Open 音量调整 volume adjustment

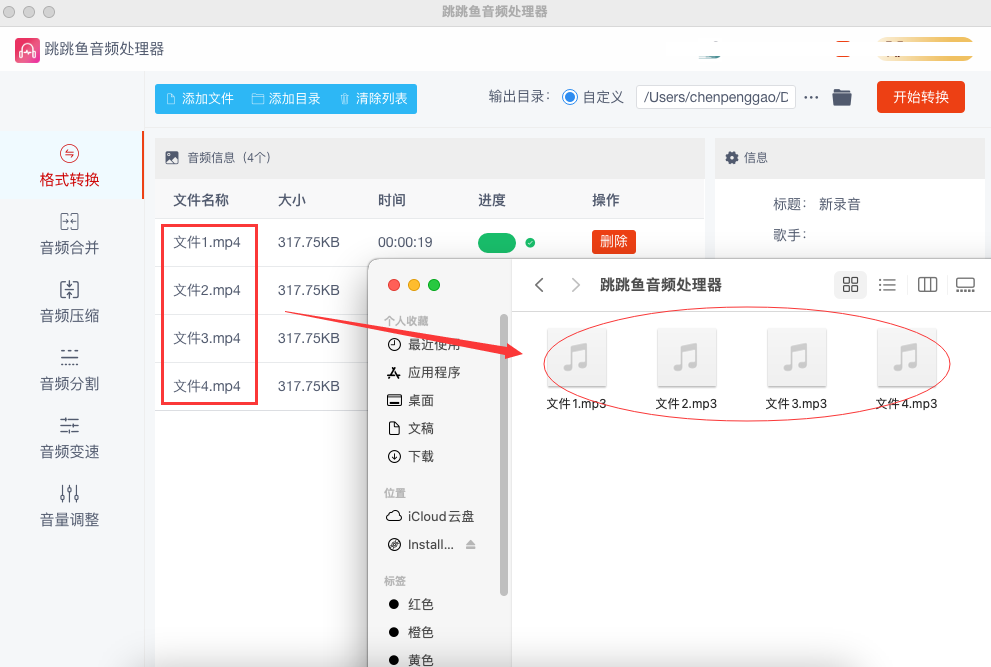(70, 506)
